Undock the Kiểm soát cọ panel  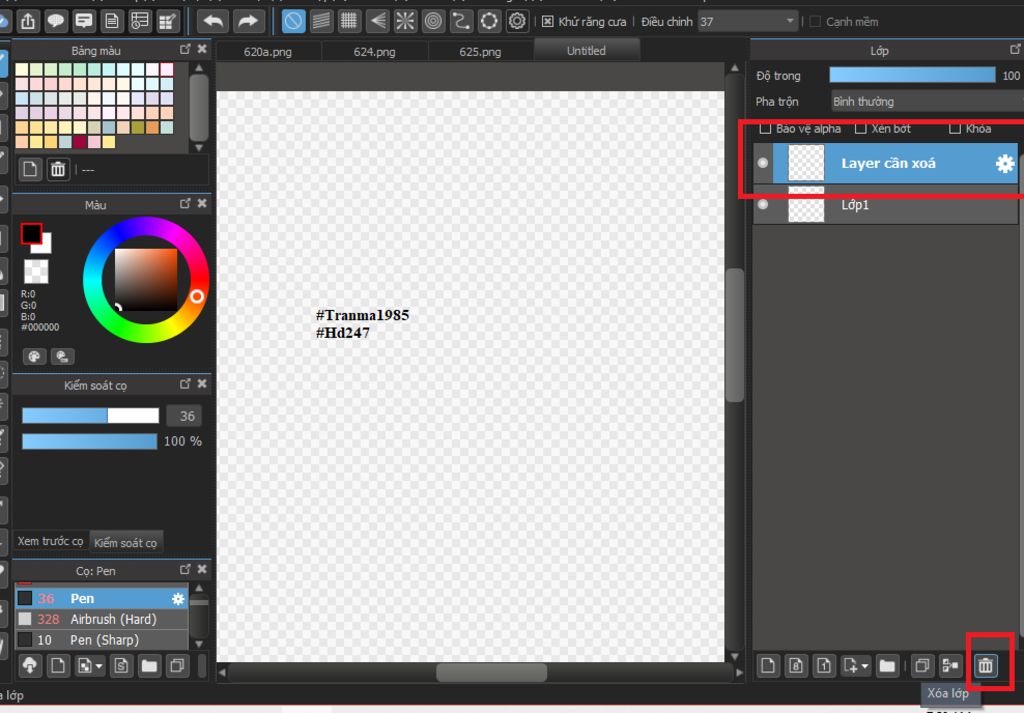(185, 384)
